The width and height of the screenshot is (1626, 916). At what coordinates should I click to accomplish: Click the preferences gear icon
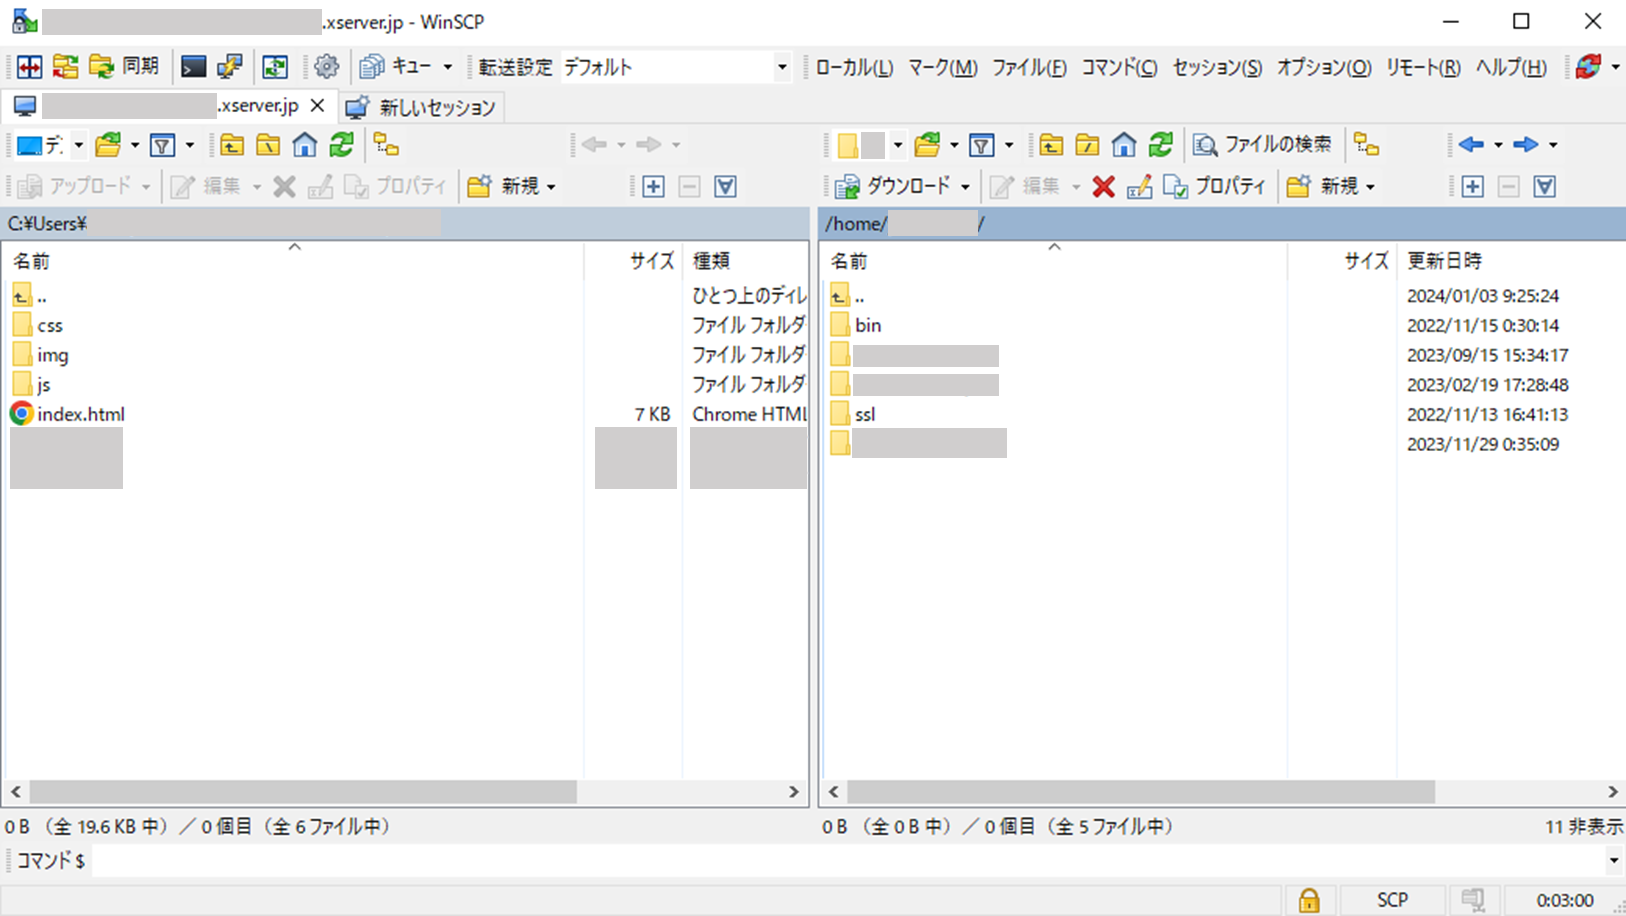pyautogui.click(x=326, y=66)
